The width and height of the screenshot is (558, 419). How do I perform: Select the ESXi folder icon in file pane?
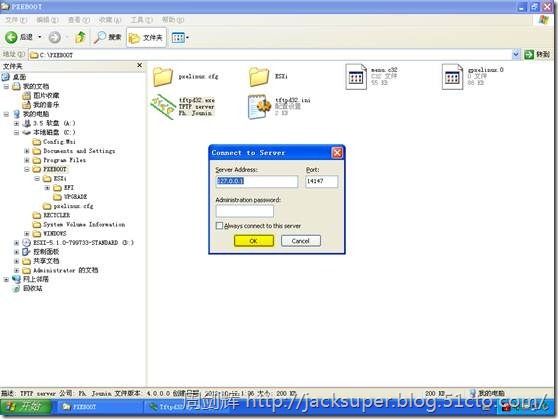tap(259, 76)
